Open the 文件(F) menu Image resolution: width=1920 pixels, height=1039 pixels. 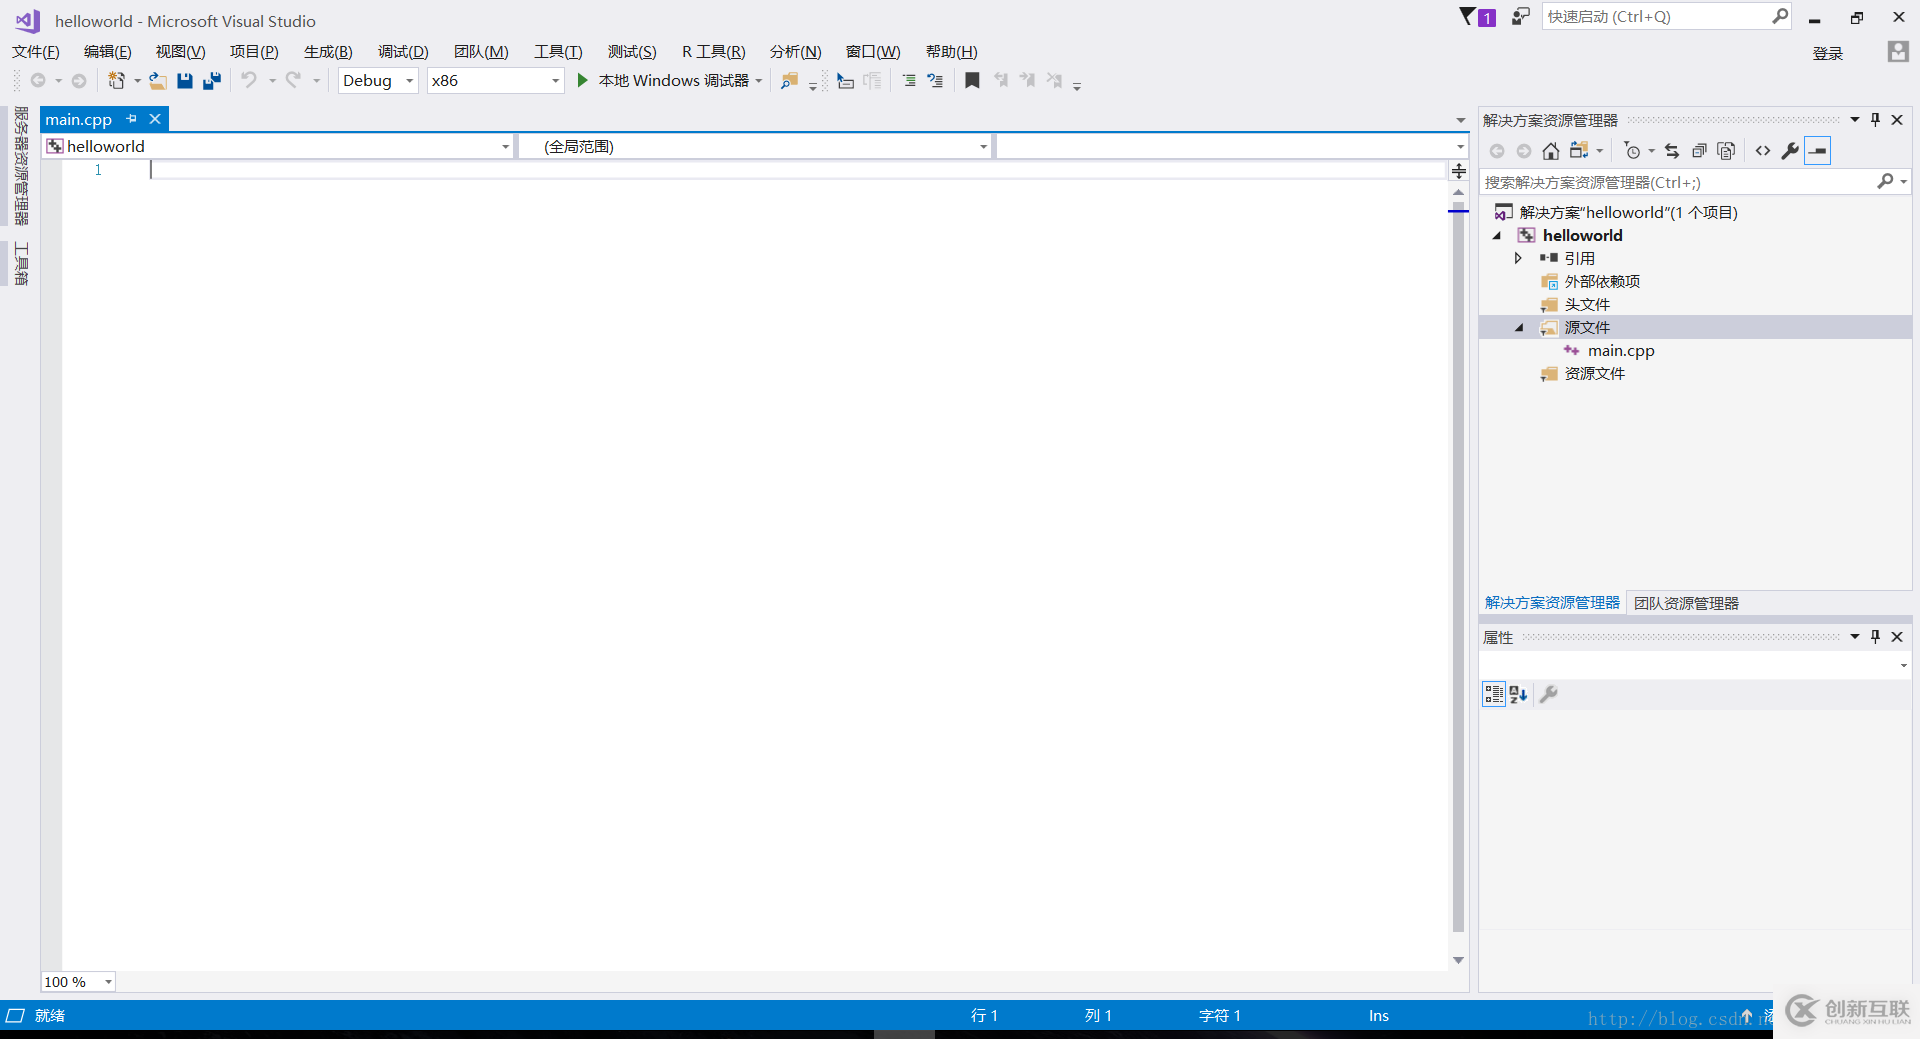pos(36,52)
